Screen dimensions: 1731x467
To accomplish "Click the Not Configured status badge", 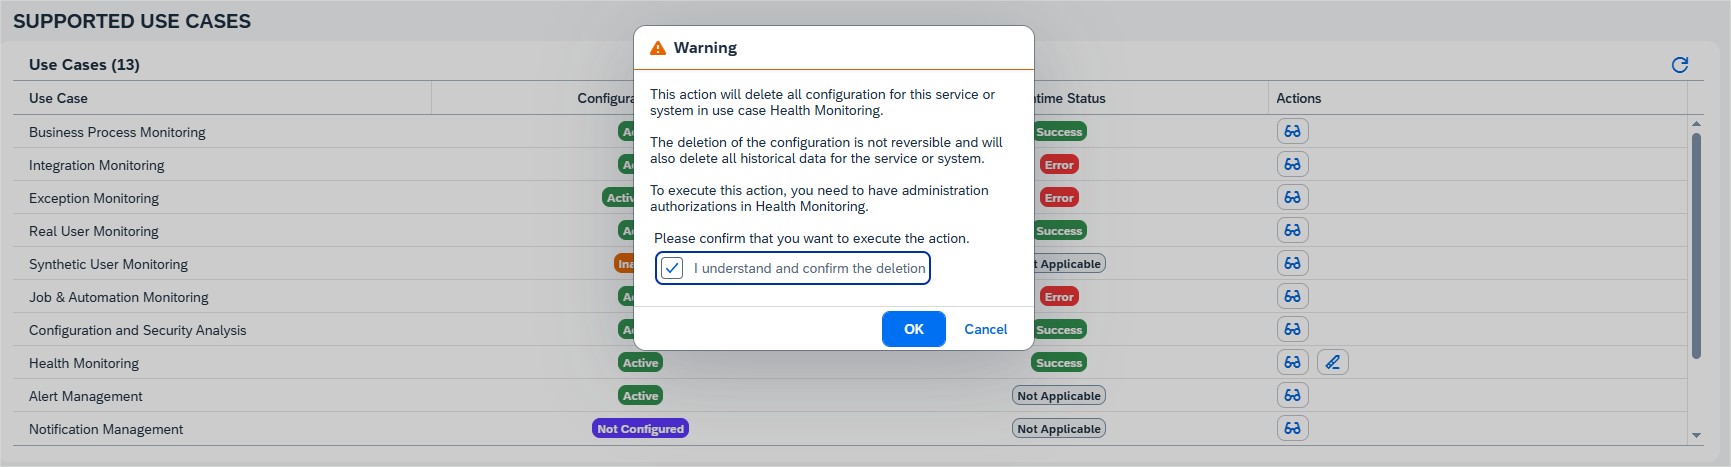I will coord(640,429).
